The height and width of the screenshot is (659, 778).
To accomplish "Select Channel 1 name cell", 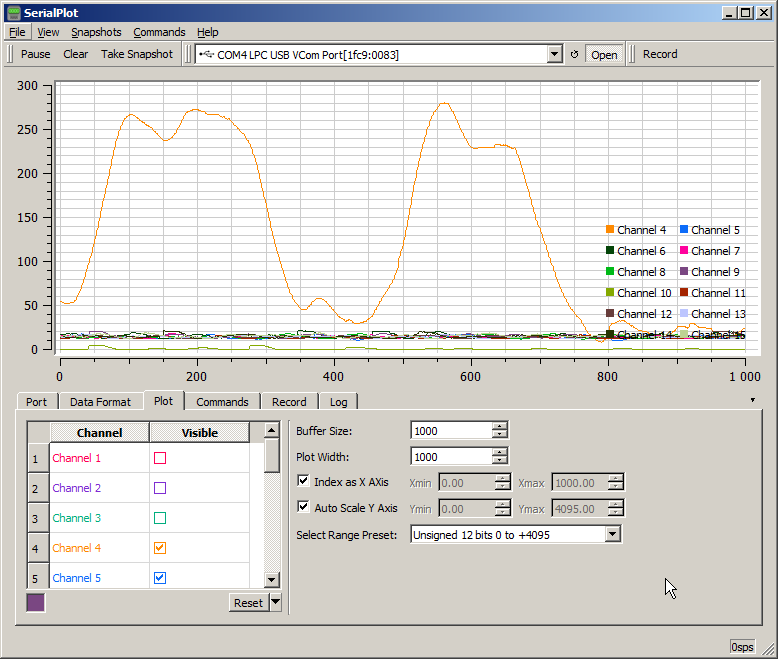I will coord(99,458).
